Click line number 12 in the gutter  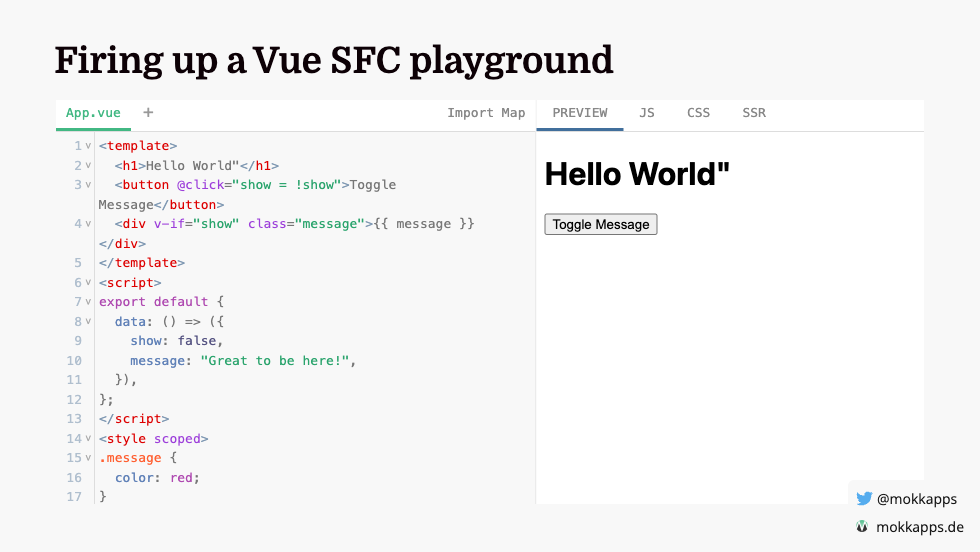tap(74, 399)
